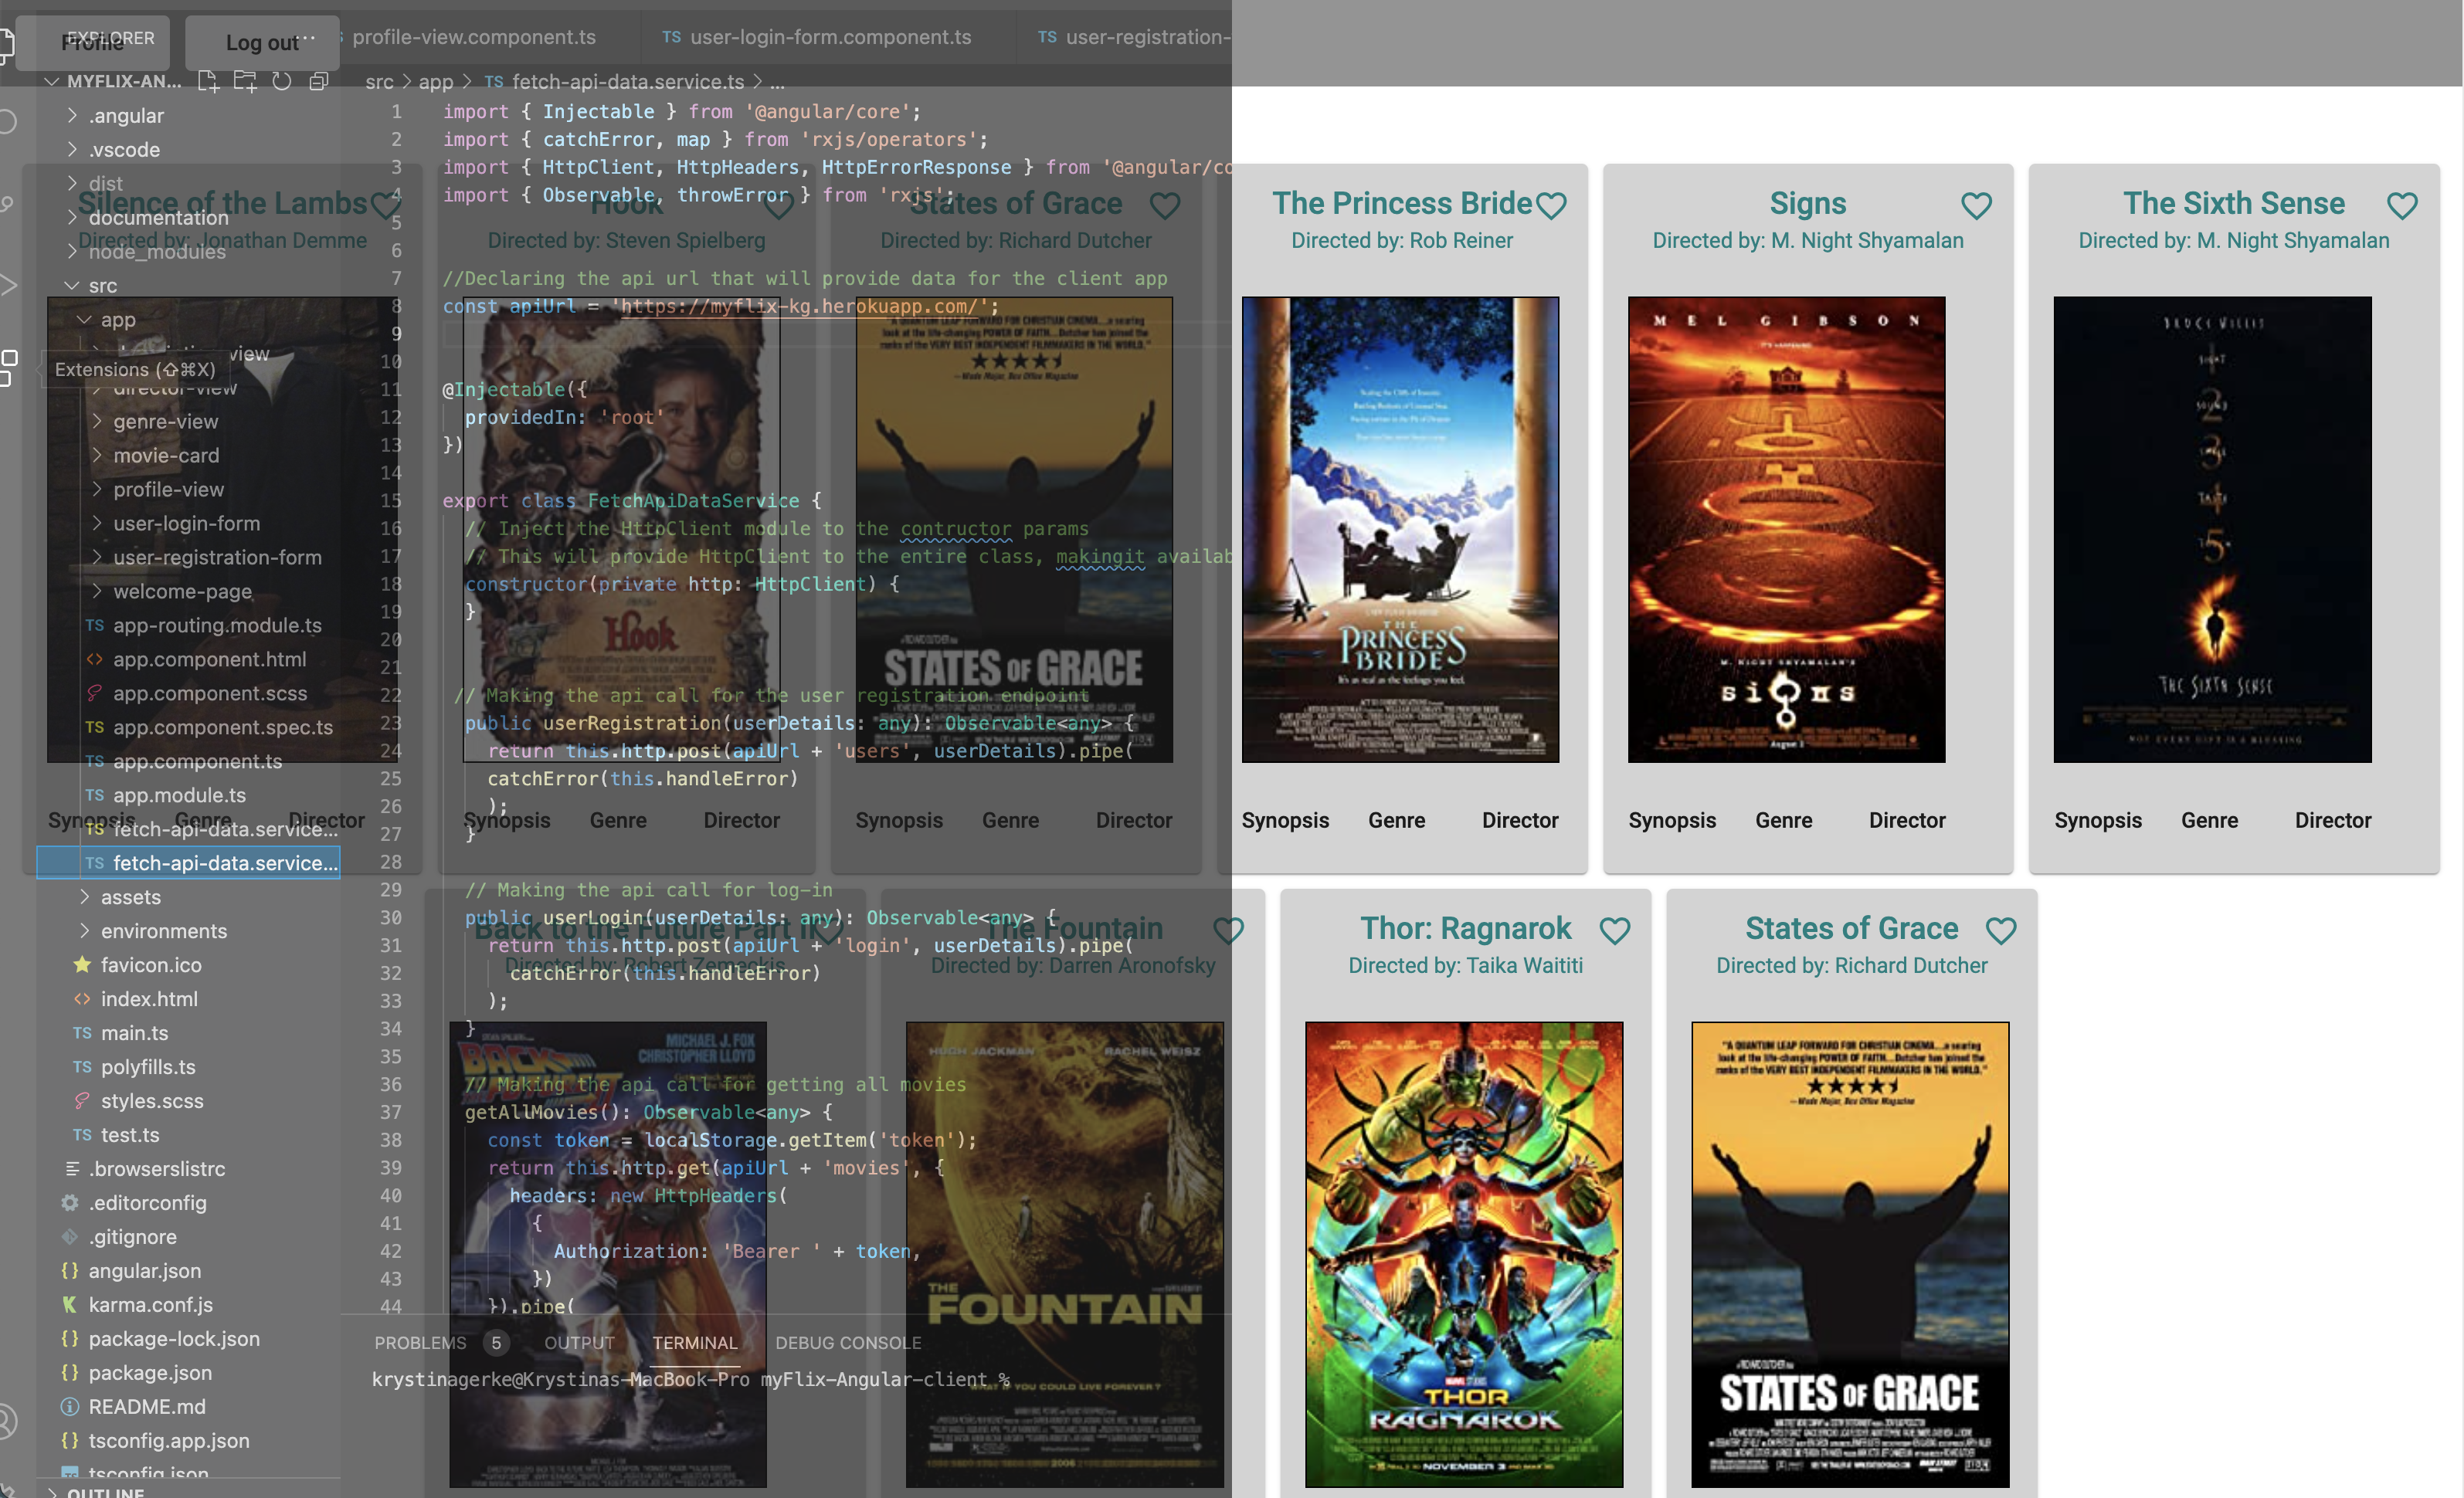Open Synopsis on The Princess Bride card
2464x1498 pixels.
click(1285, 820)
